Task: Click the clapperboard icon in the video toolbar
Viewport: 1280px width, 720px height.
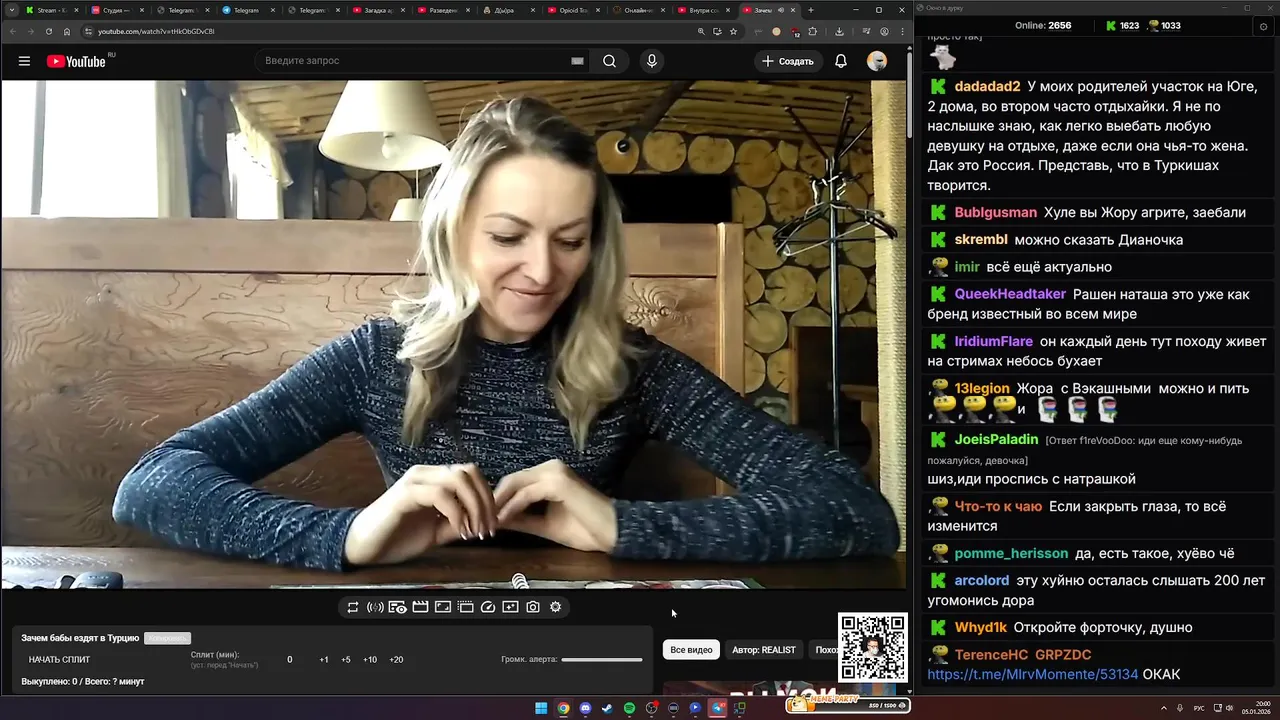Action: click(x=420, y=607)
